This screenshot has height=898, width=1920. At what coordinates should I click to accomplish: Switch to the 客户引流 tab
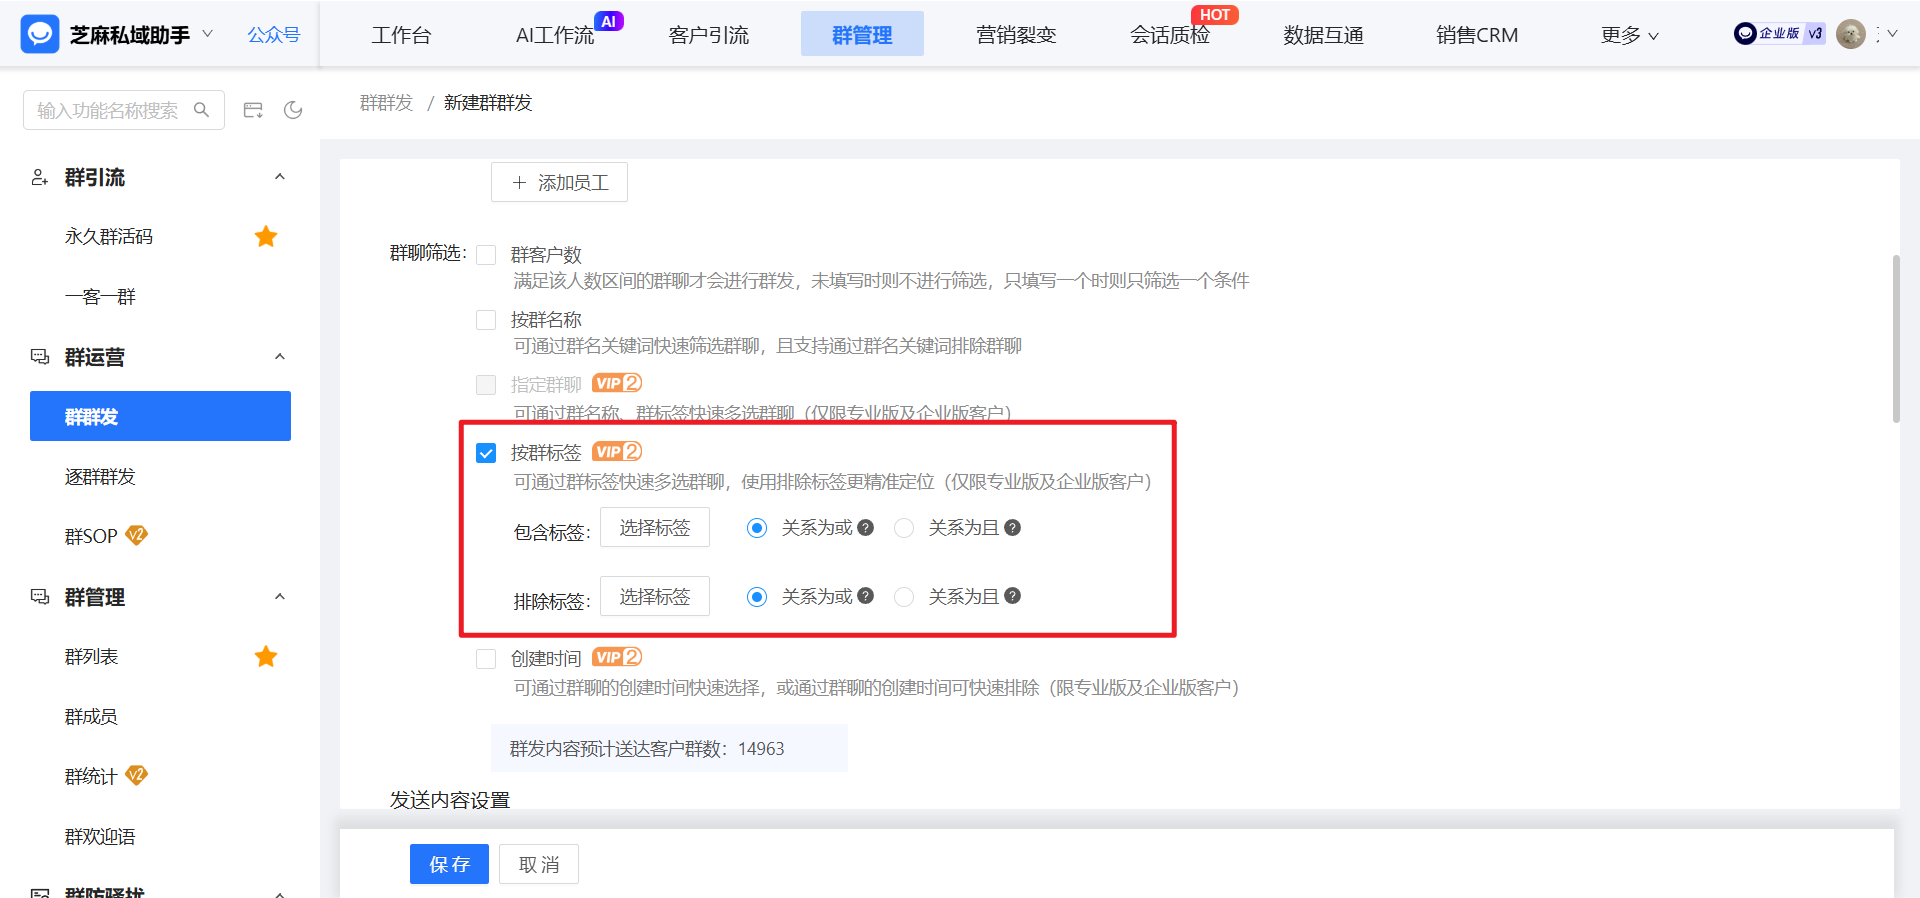point(709,35)
